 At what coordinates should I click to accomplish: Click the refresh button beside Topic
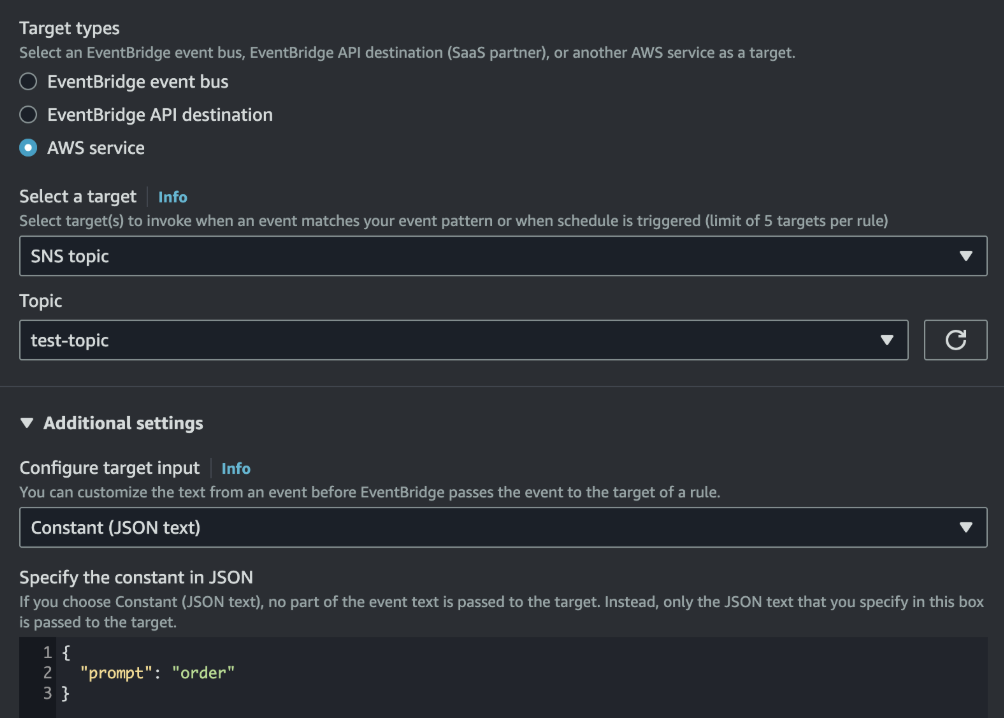click(955, 340)
